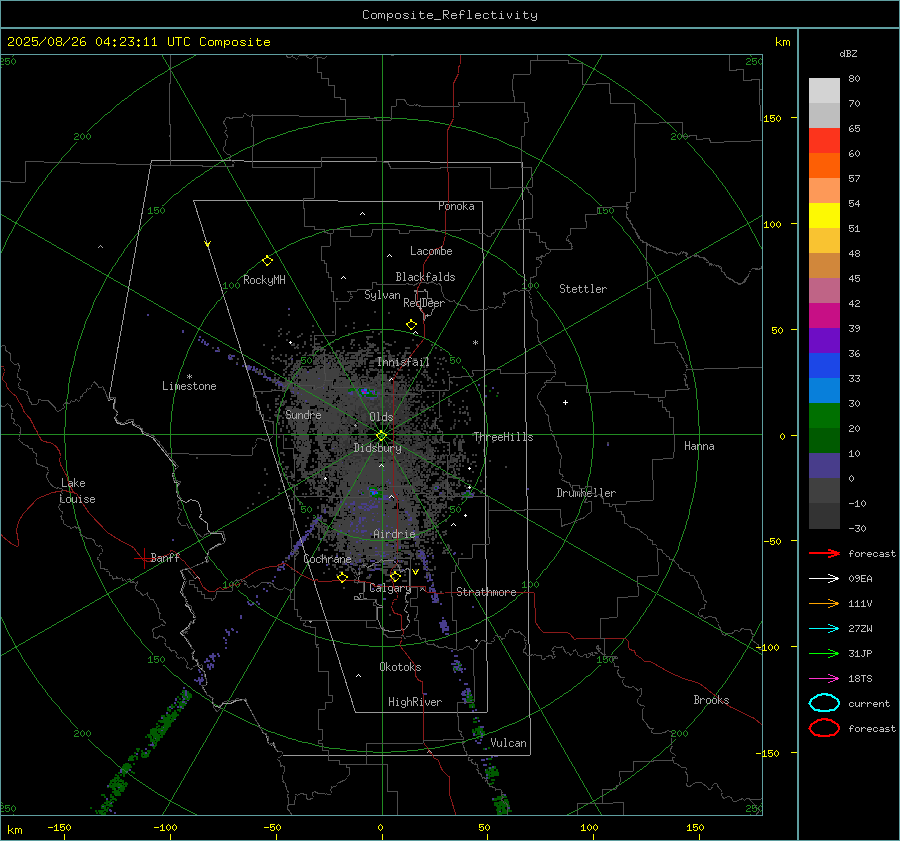
Task: Click the dBZ legend heading
Action: tap(848, 53)
